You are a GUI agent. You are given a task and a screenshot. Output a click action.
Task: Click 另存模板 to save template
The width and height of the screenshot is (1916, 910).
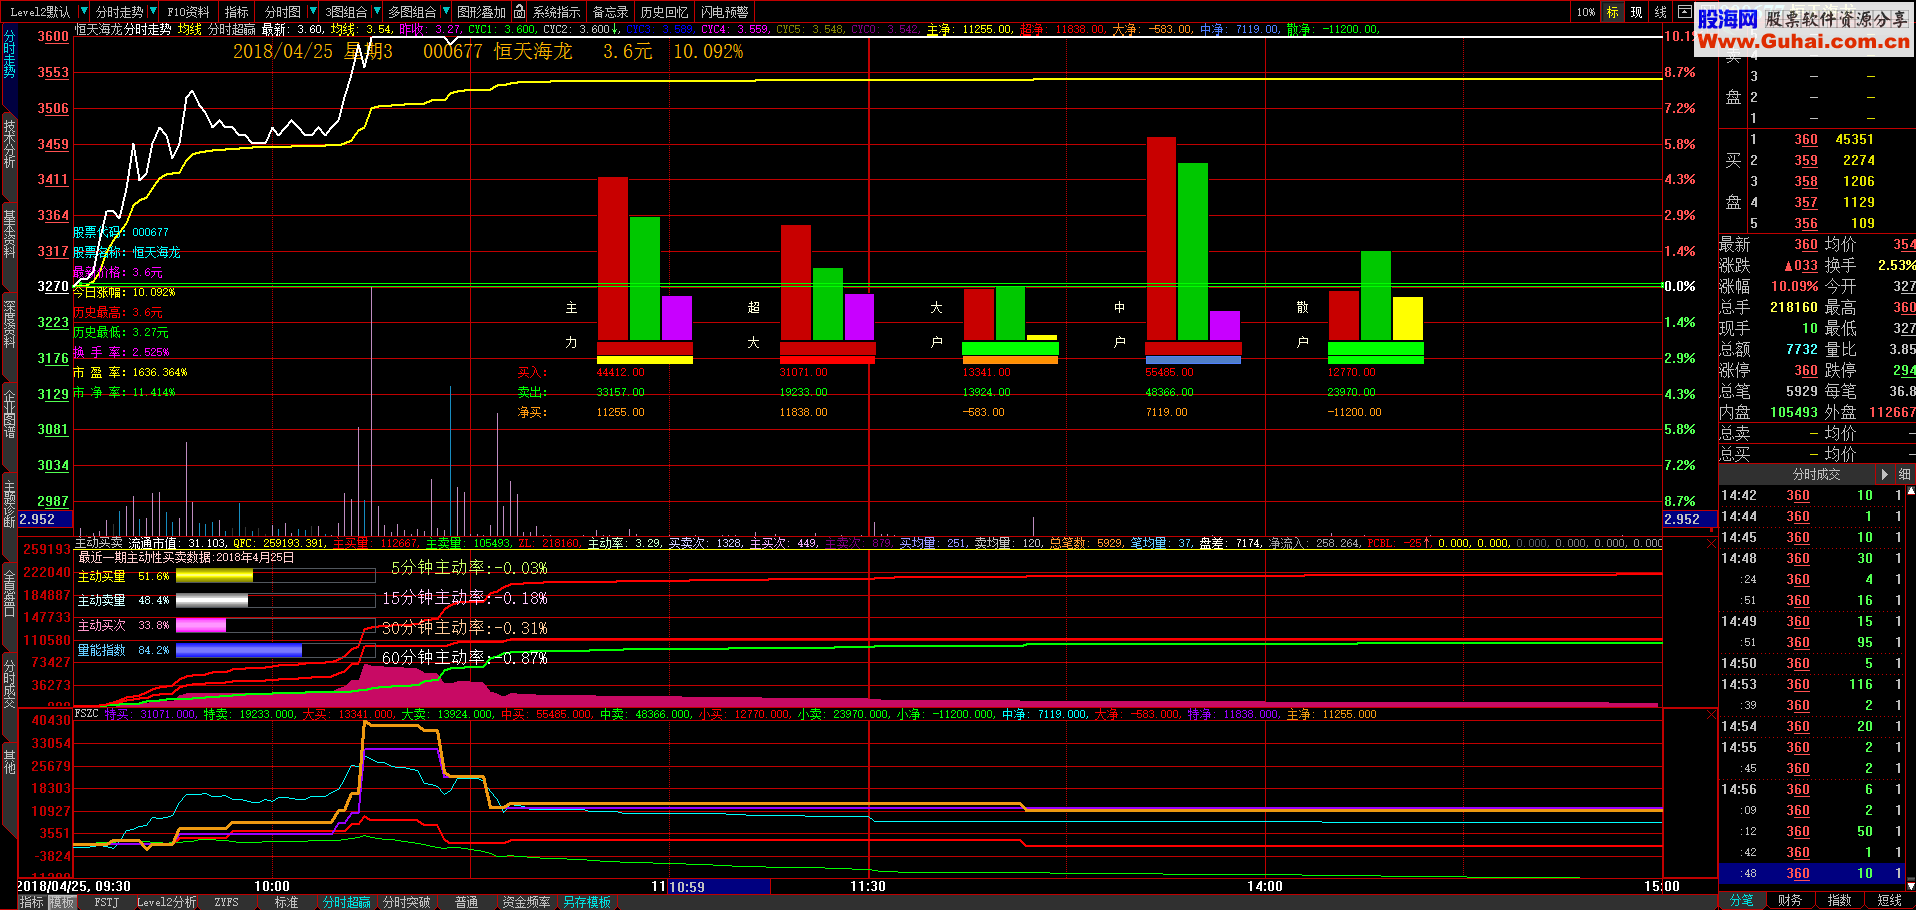(586, 902)
